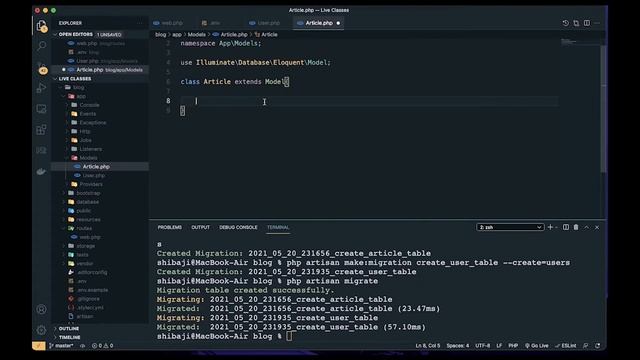Click the feedback icon in status bar
The image size is (640, 360).
586,346
